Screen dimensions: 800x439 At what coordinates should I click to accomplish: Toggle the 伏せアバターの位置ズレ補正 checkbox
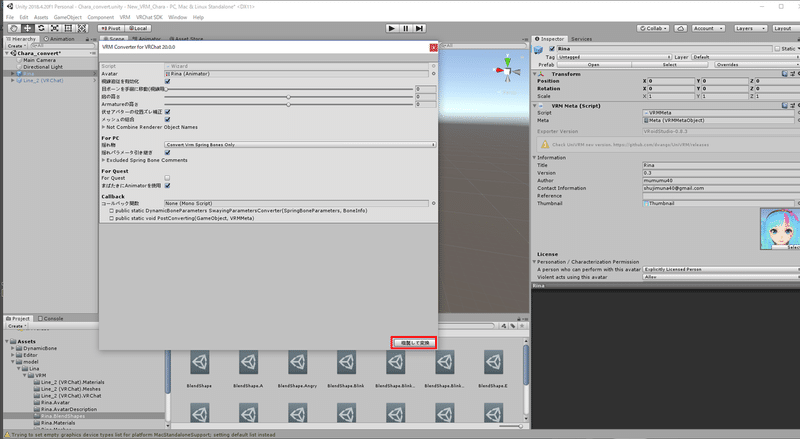pyautogui.click(x=167, y=112)
